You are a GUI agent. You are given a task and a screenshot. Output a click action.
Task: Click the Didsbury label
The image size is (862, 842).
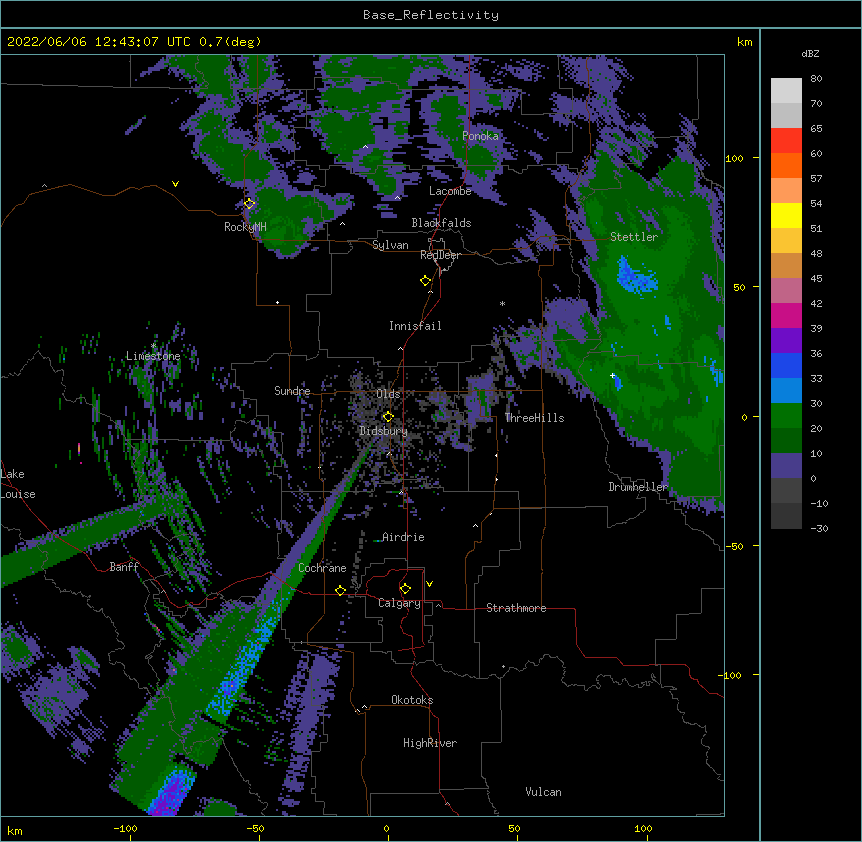(x=383, y=431)
